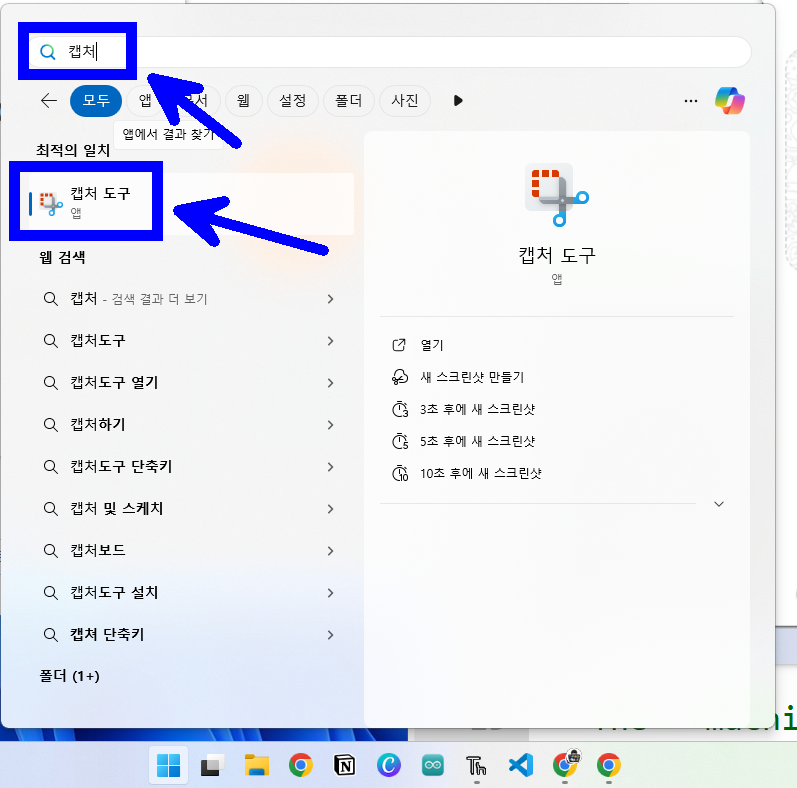Open web suggestion 캡처도구 설치
This screenshot has height=788, width=797.
(x=114, y=593)
